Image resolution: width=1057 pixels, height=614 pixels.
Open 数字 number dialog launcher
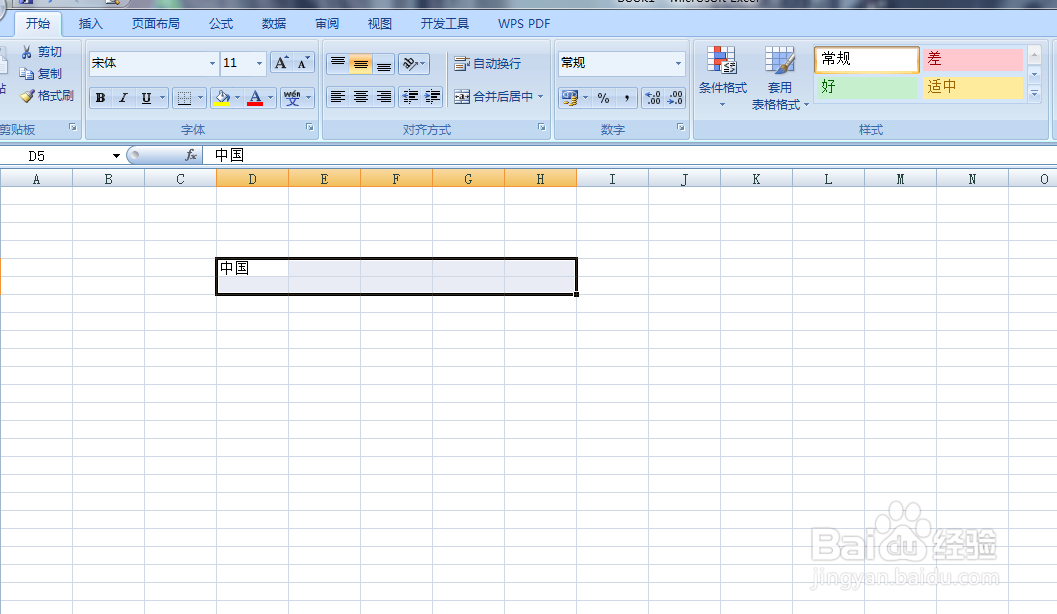[x=681, y=127]
